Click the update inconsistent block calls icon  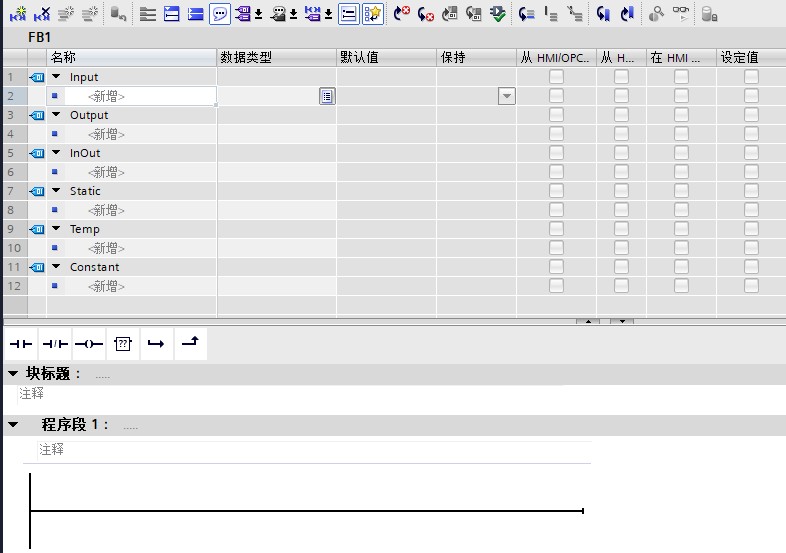(450, 14)
